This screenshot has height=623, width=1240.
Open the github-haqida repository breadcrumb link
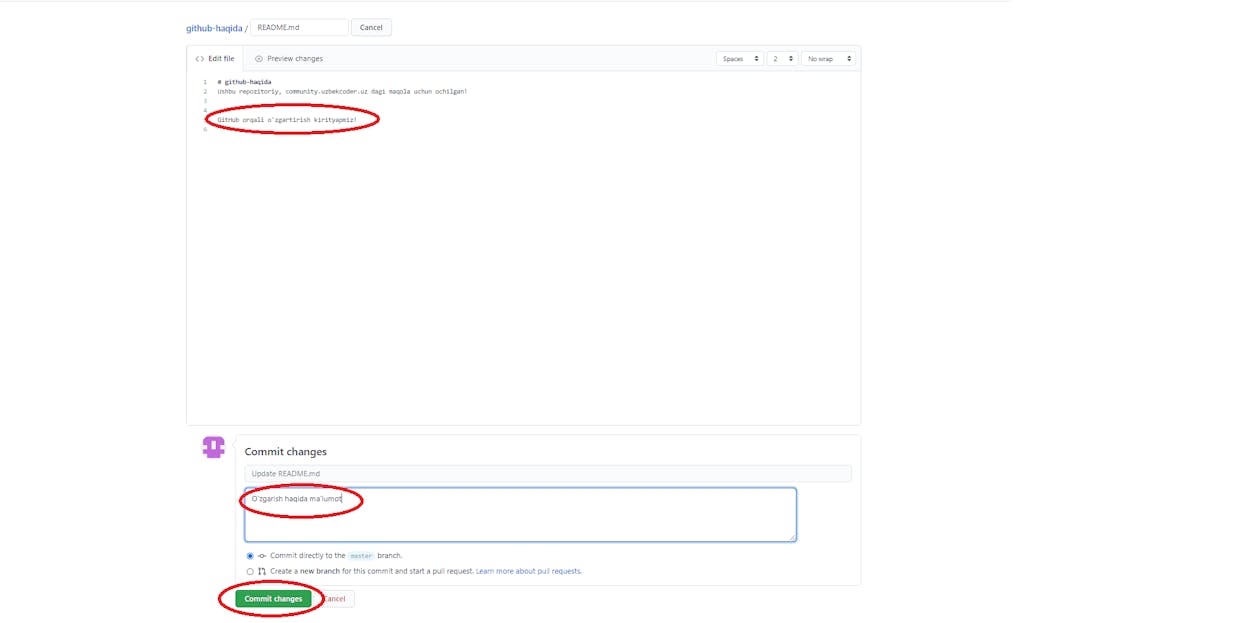214,28
